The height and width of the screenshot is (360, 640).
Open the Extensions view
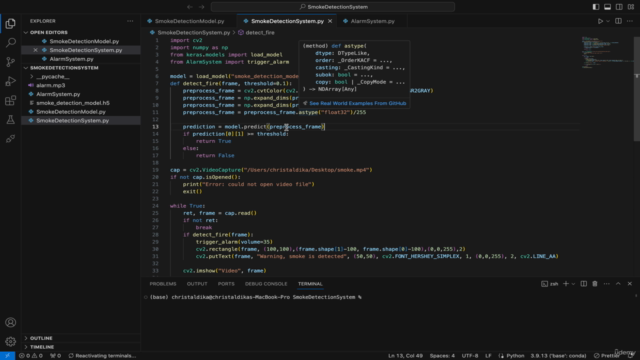coord(11,100)
